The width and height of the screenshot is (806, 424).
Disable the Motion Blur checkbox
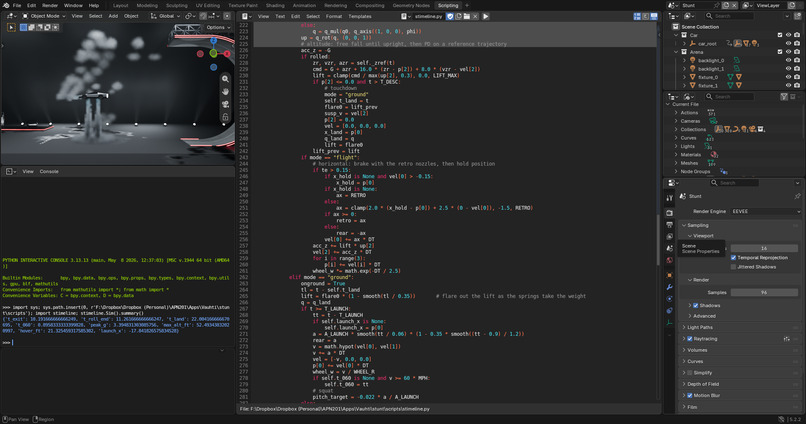[690, 395]
